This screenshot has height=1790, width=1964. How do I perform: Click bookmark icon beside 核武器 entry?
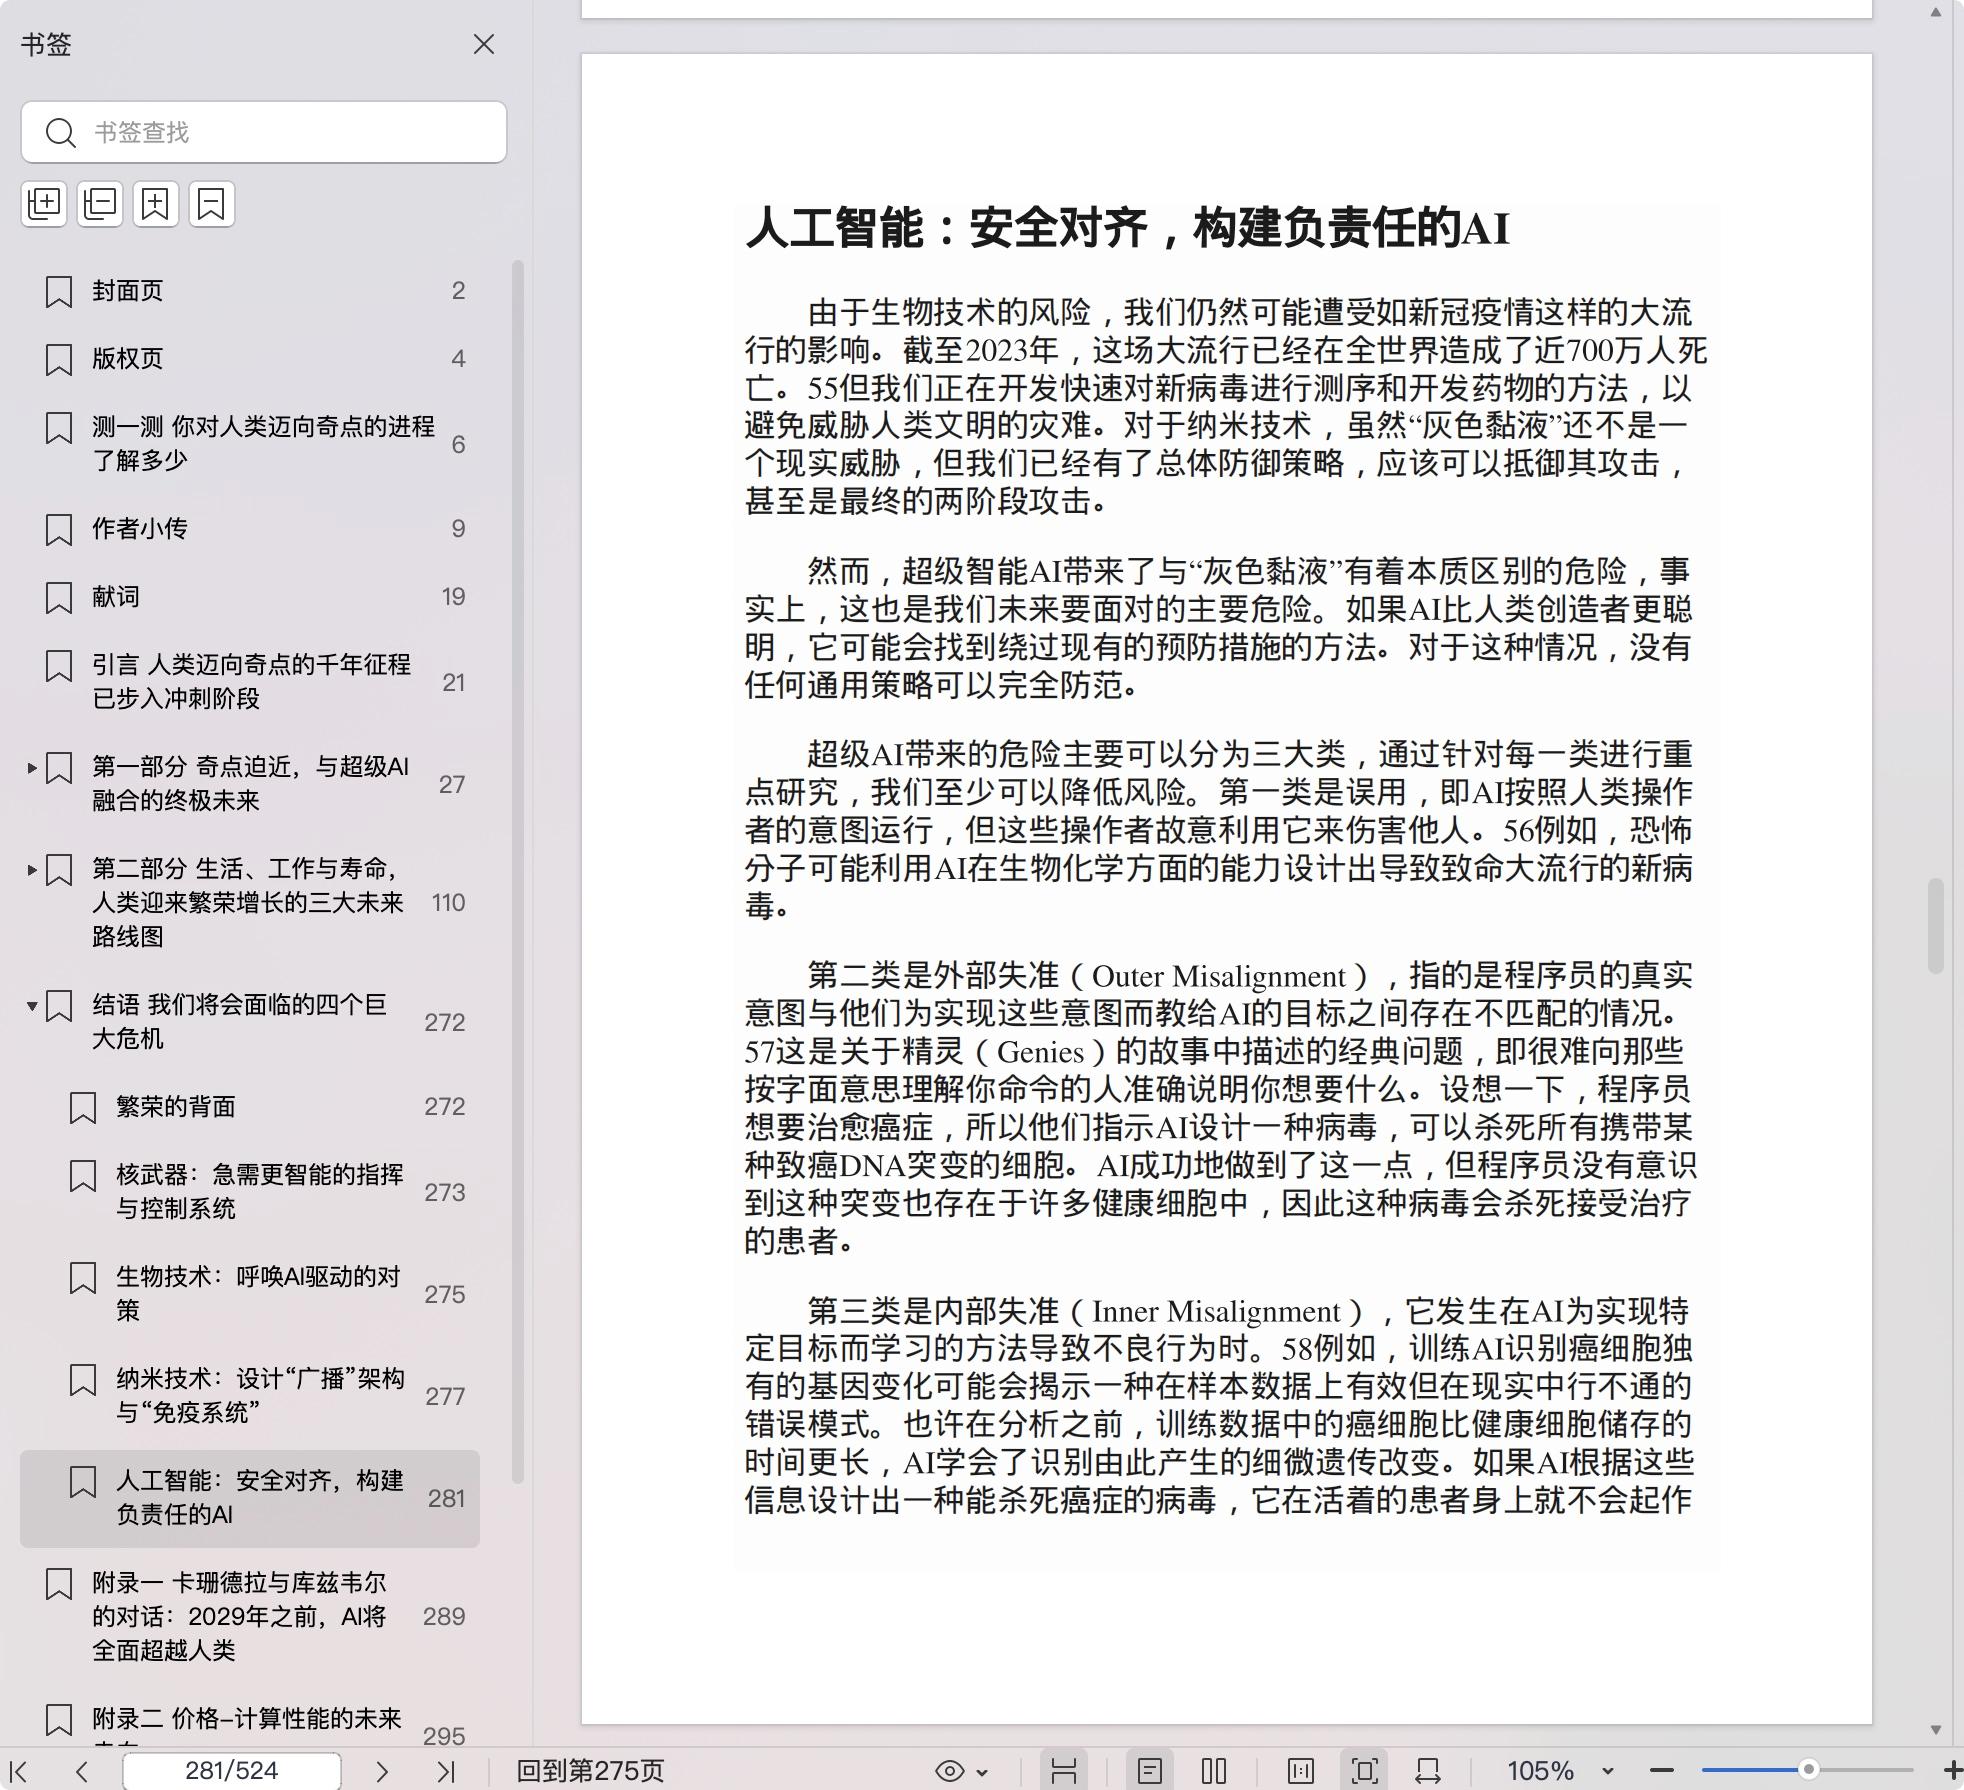pos(83,1176)
